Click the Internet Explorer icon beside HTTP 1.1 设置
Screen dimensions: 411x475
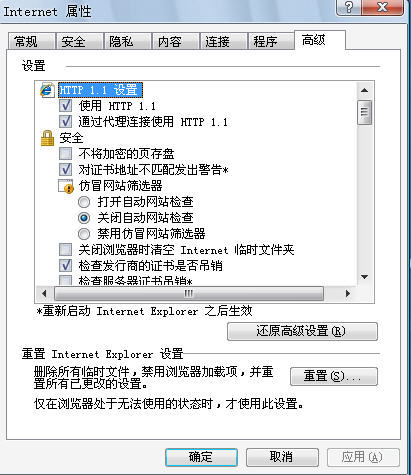tap(47, 90)
